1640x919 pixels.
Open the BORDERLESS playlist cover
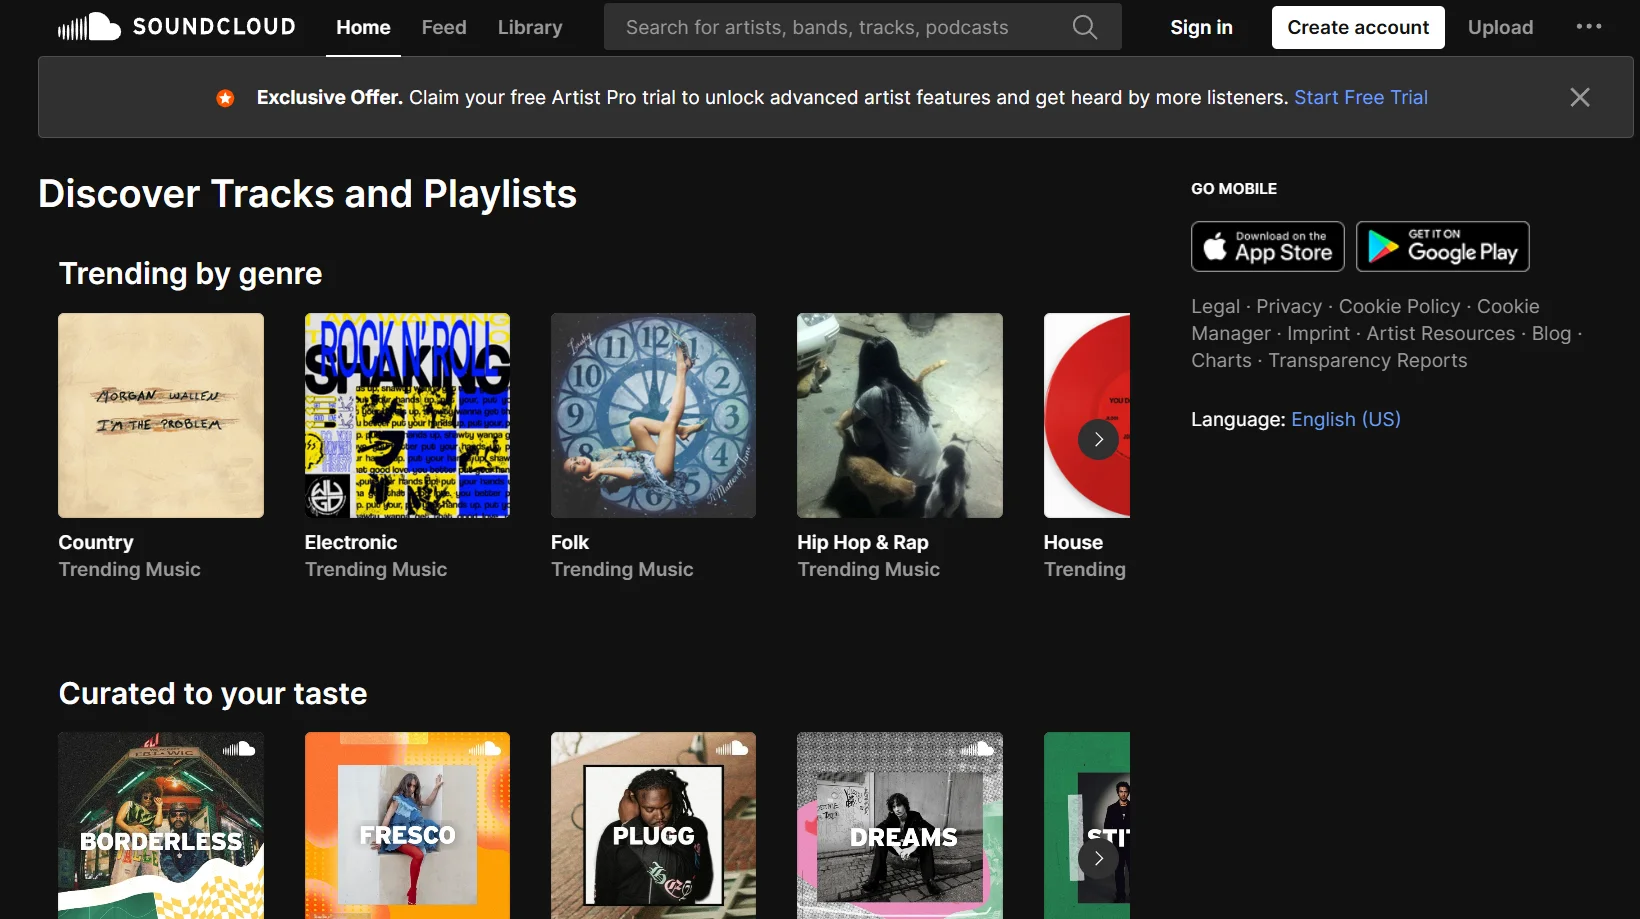click(x=161, y=825)
